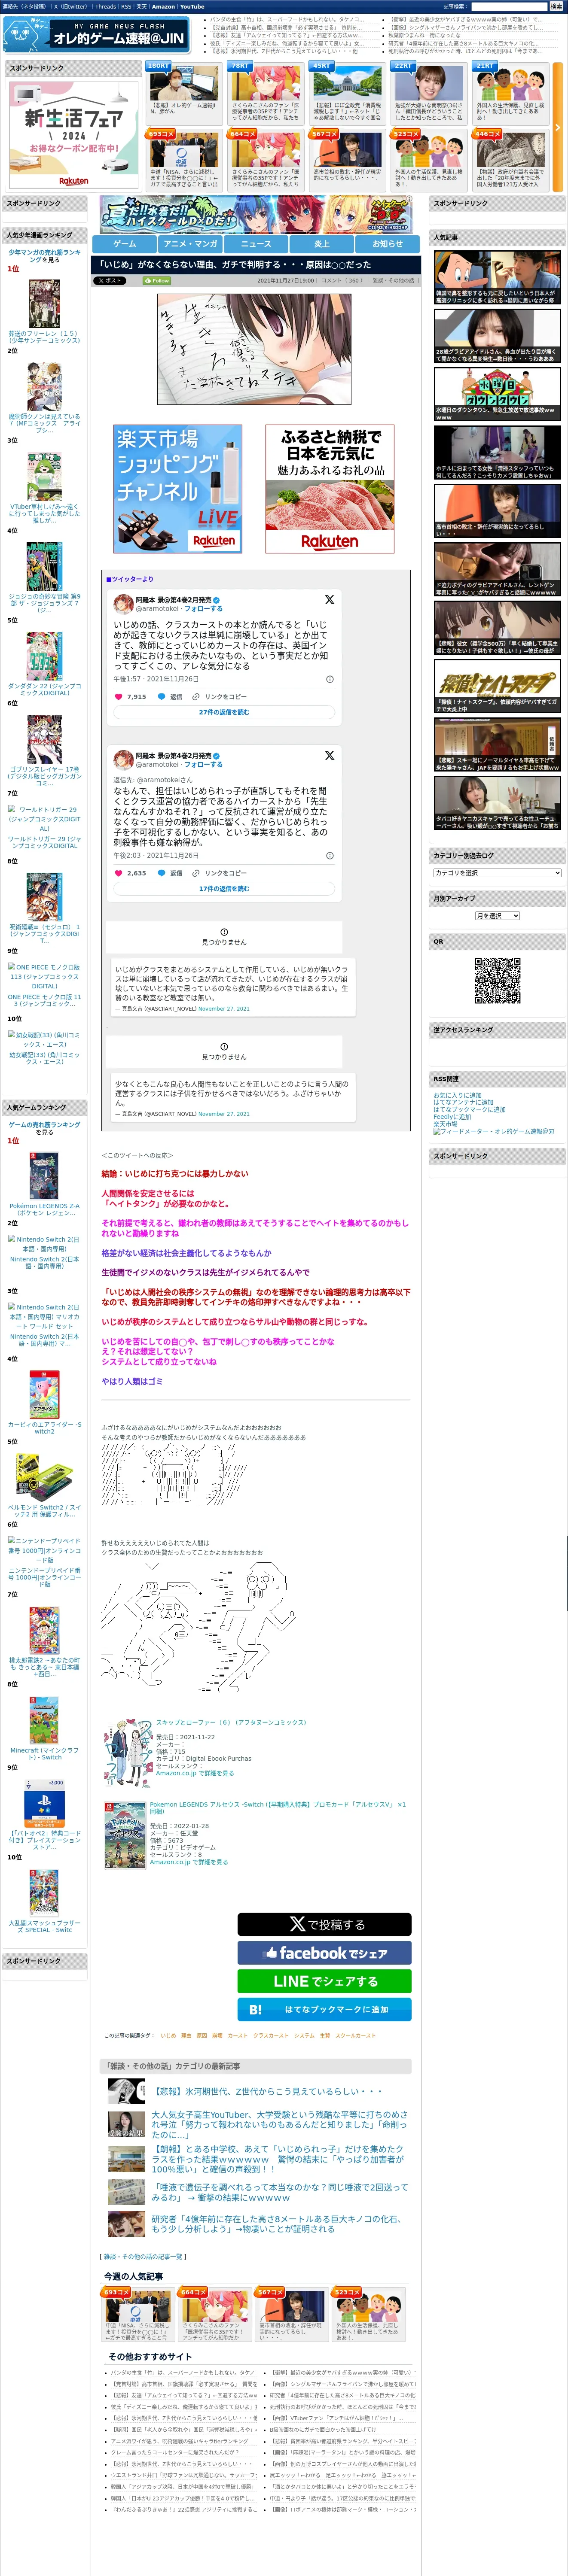The image size is (568, 2576).
Task: Open the 炎上 navigation tab
Action: tap(322, 243)
